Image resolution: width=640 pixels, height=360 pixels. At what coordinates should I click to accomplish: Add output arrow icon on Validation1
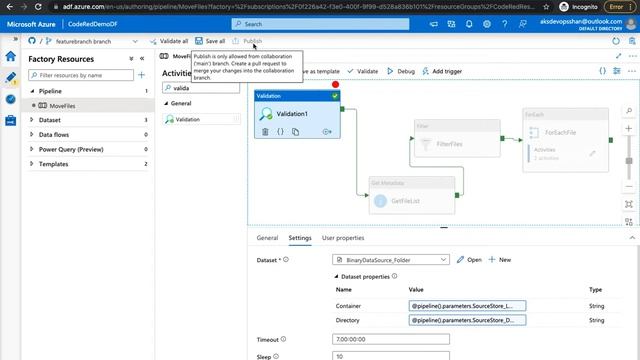pos(327,131)
